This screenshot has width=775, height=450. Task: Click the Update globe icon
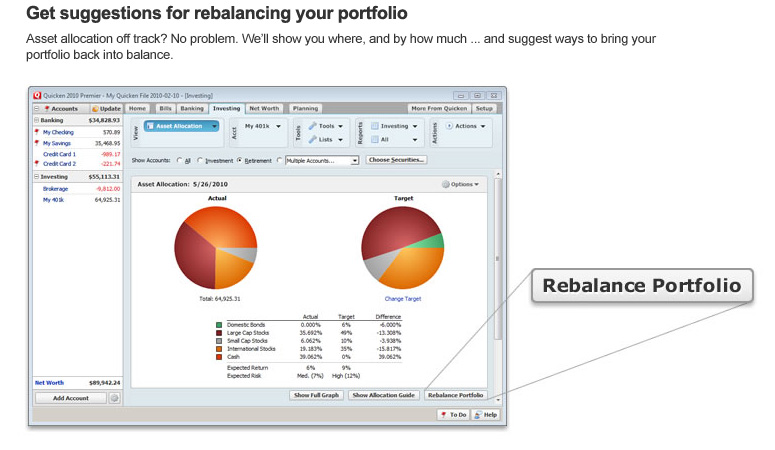coord(95,109)
